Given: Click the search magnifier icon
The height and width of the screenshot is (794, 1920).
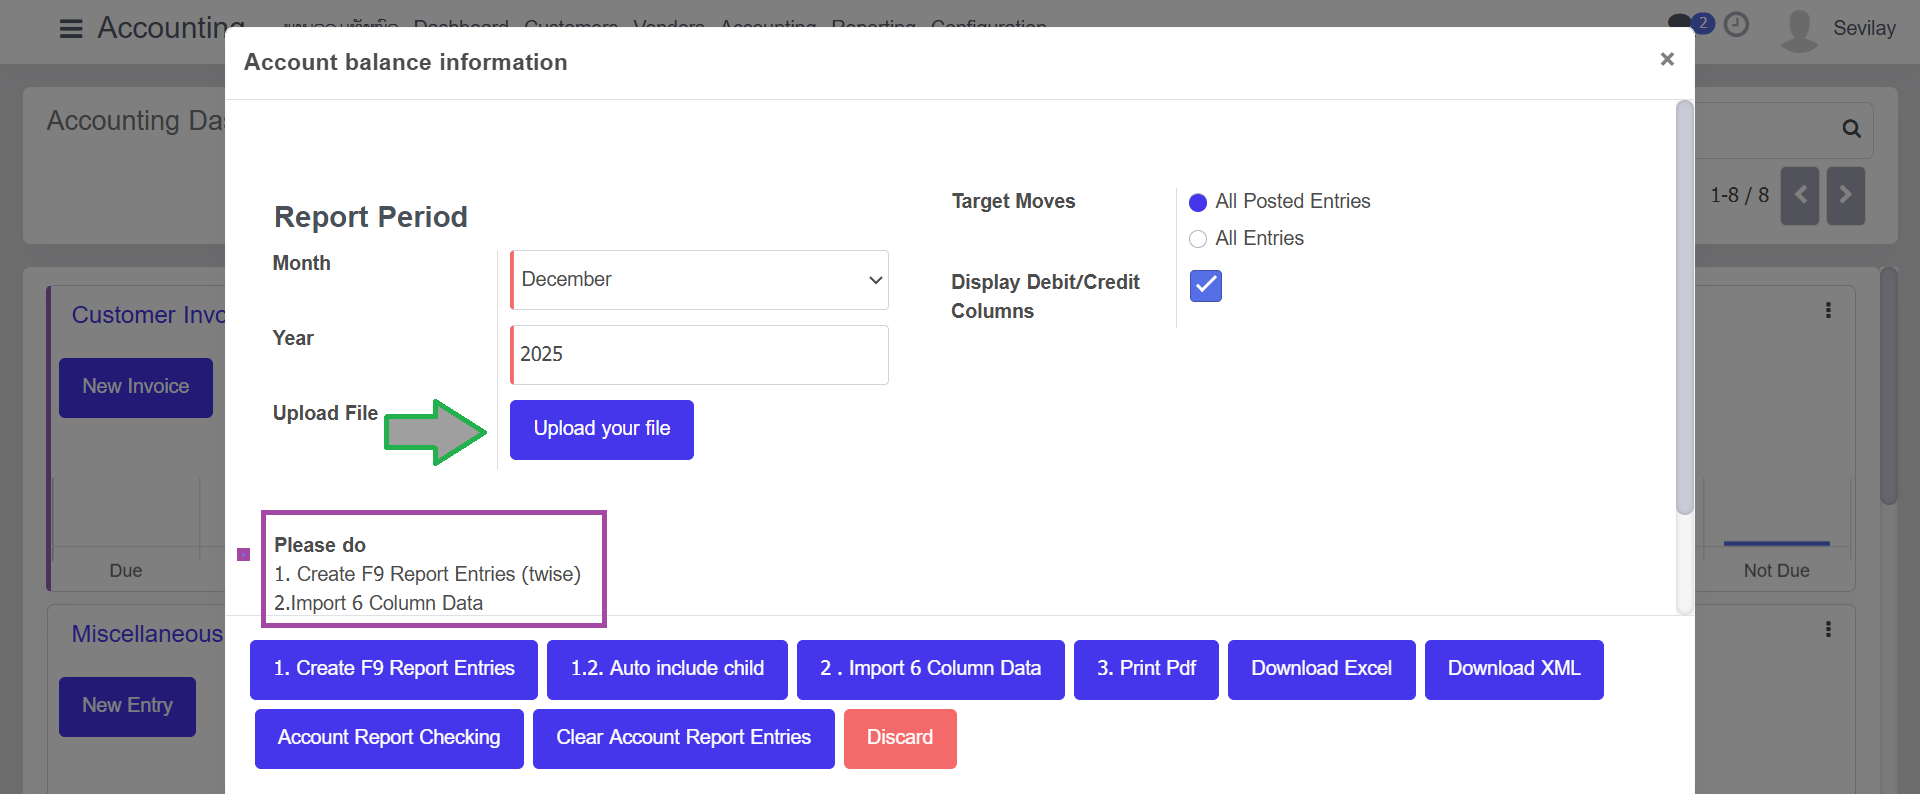Looking at the screenshot, I should click(x=1851, y=129).
